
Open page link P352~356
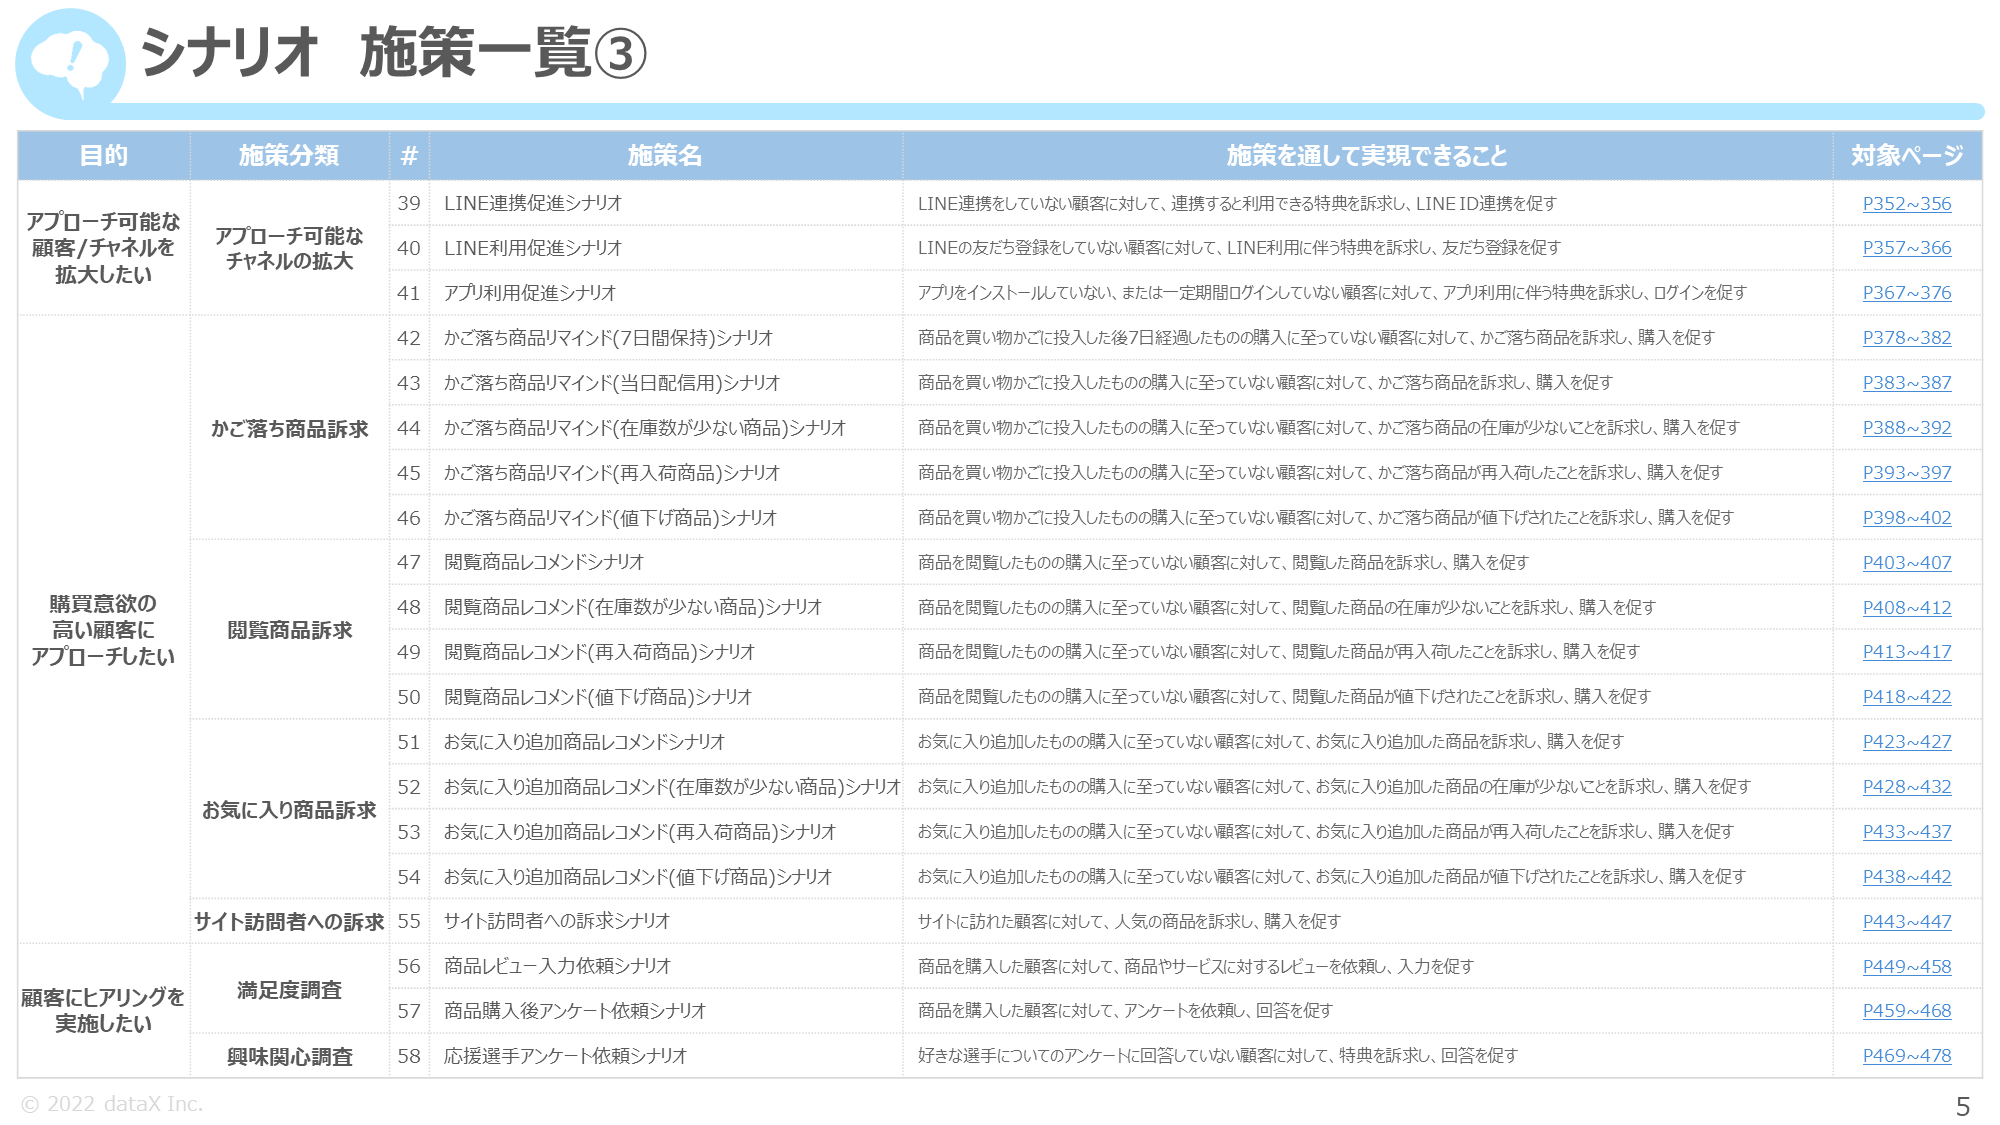(1906, 203)
